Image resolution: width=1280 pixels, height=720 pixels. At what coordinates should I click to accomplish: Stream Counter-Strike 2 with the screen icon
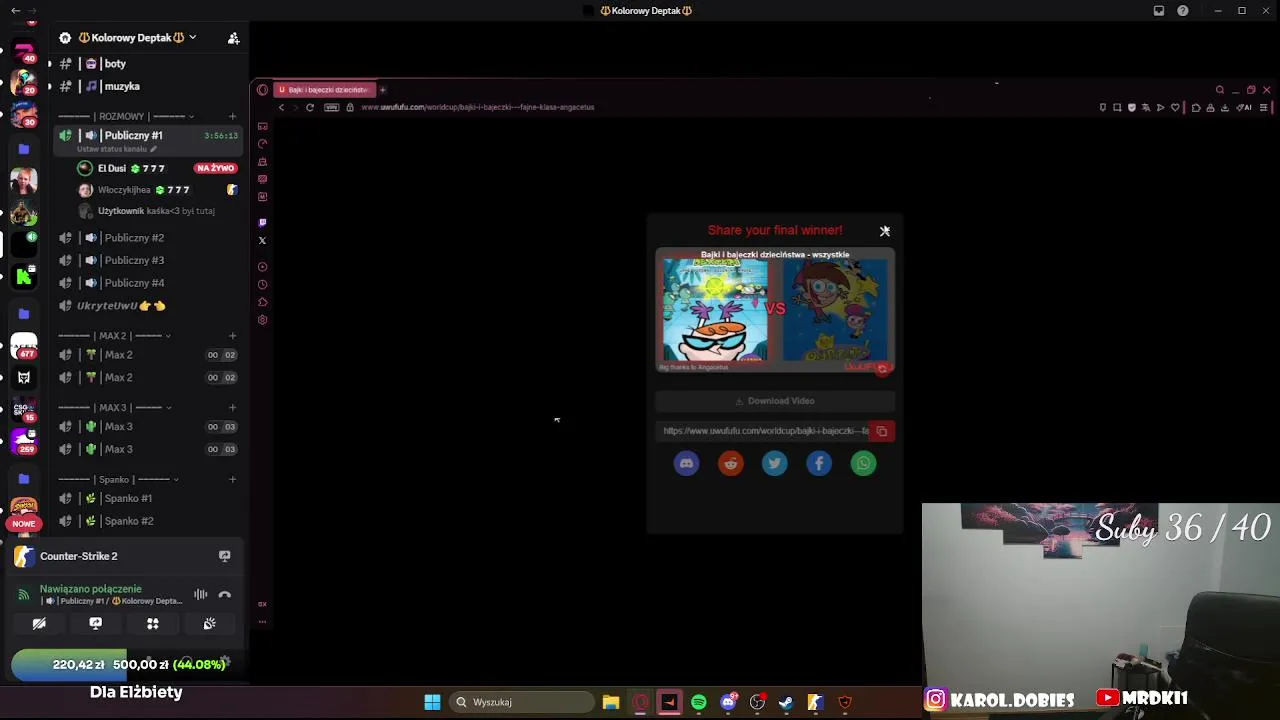point(225,556)
